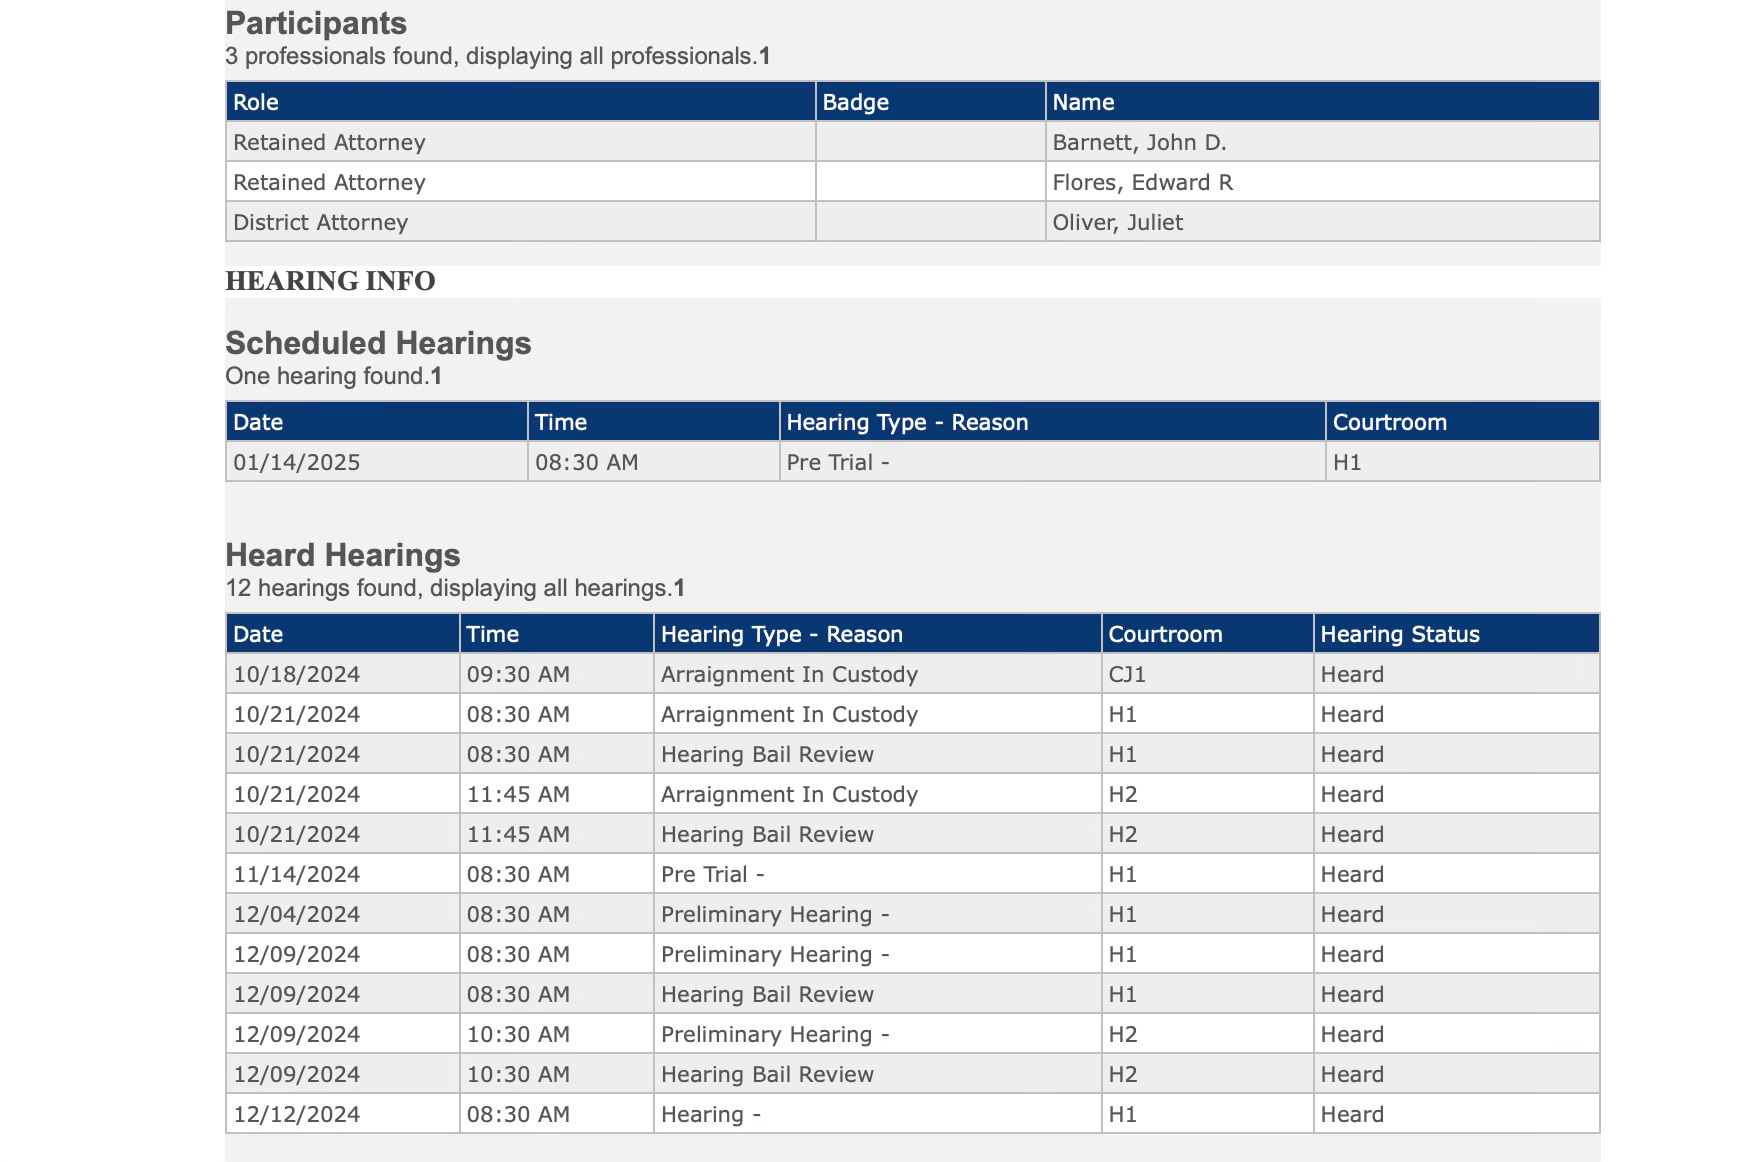Click the Heard Hearings heading
The width and height of the screenshot is (1760, 1162).
point(343,555)
